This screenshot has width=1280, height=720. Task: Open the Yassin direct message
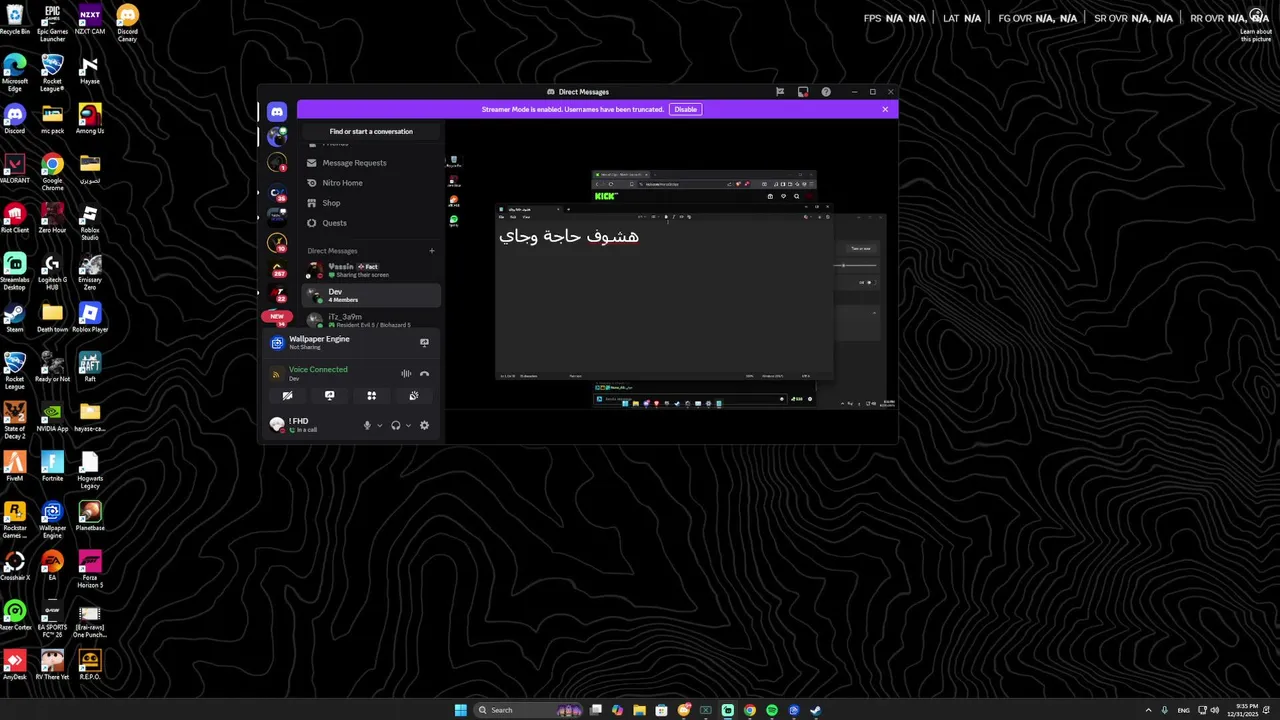371,270
